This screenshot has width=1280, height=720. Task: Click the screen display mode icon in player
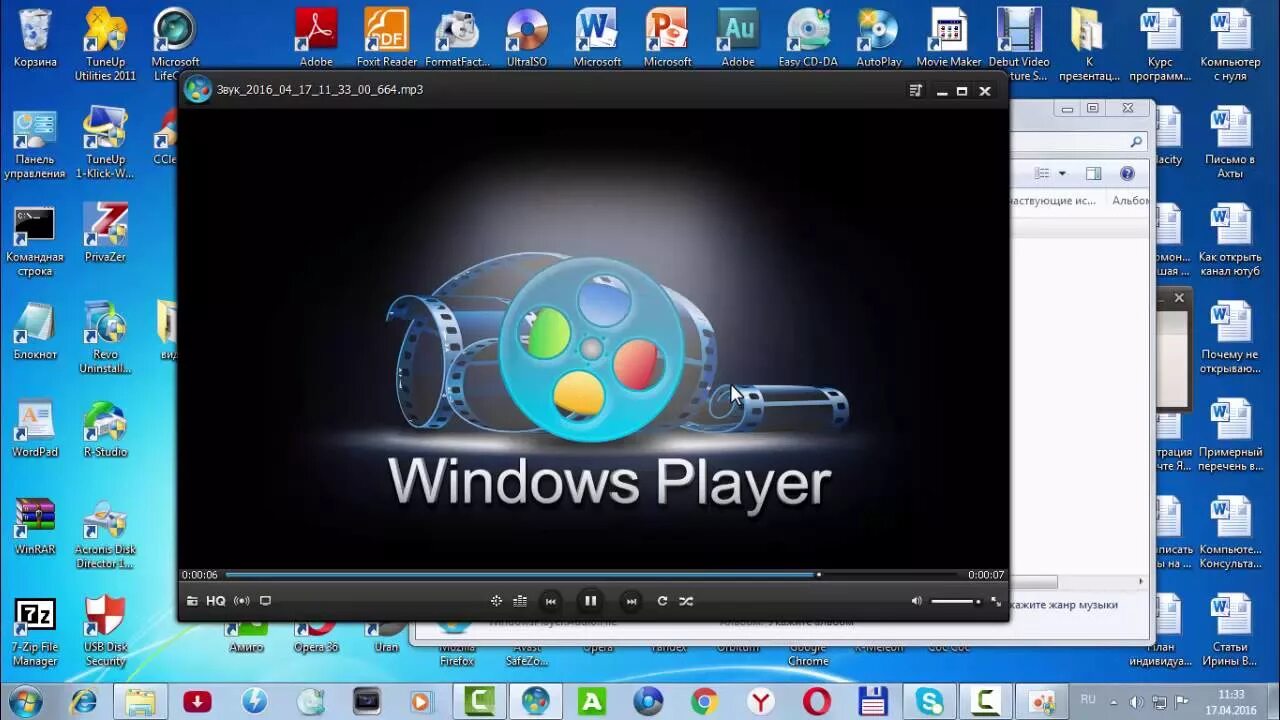click(x=265, y=601)
